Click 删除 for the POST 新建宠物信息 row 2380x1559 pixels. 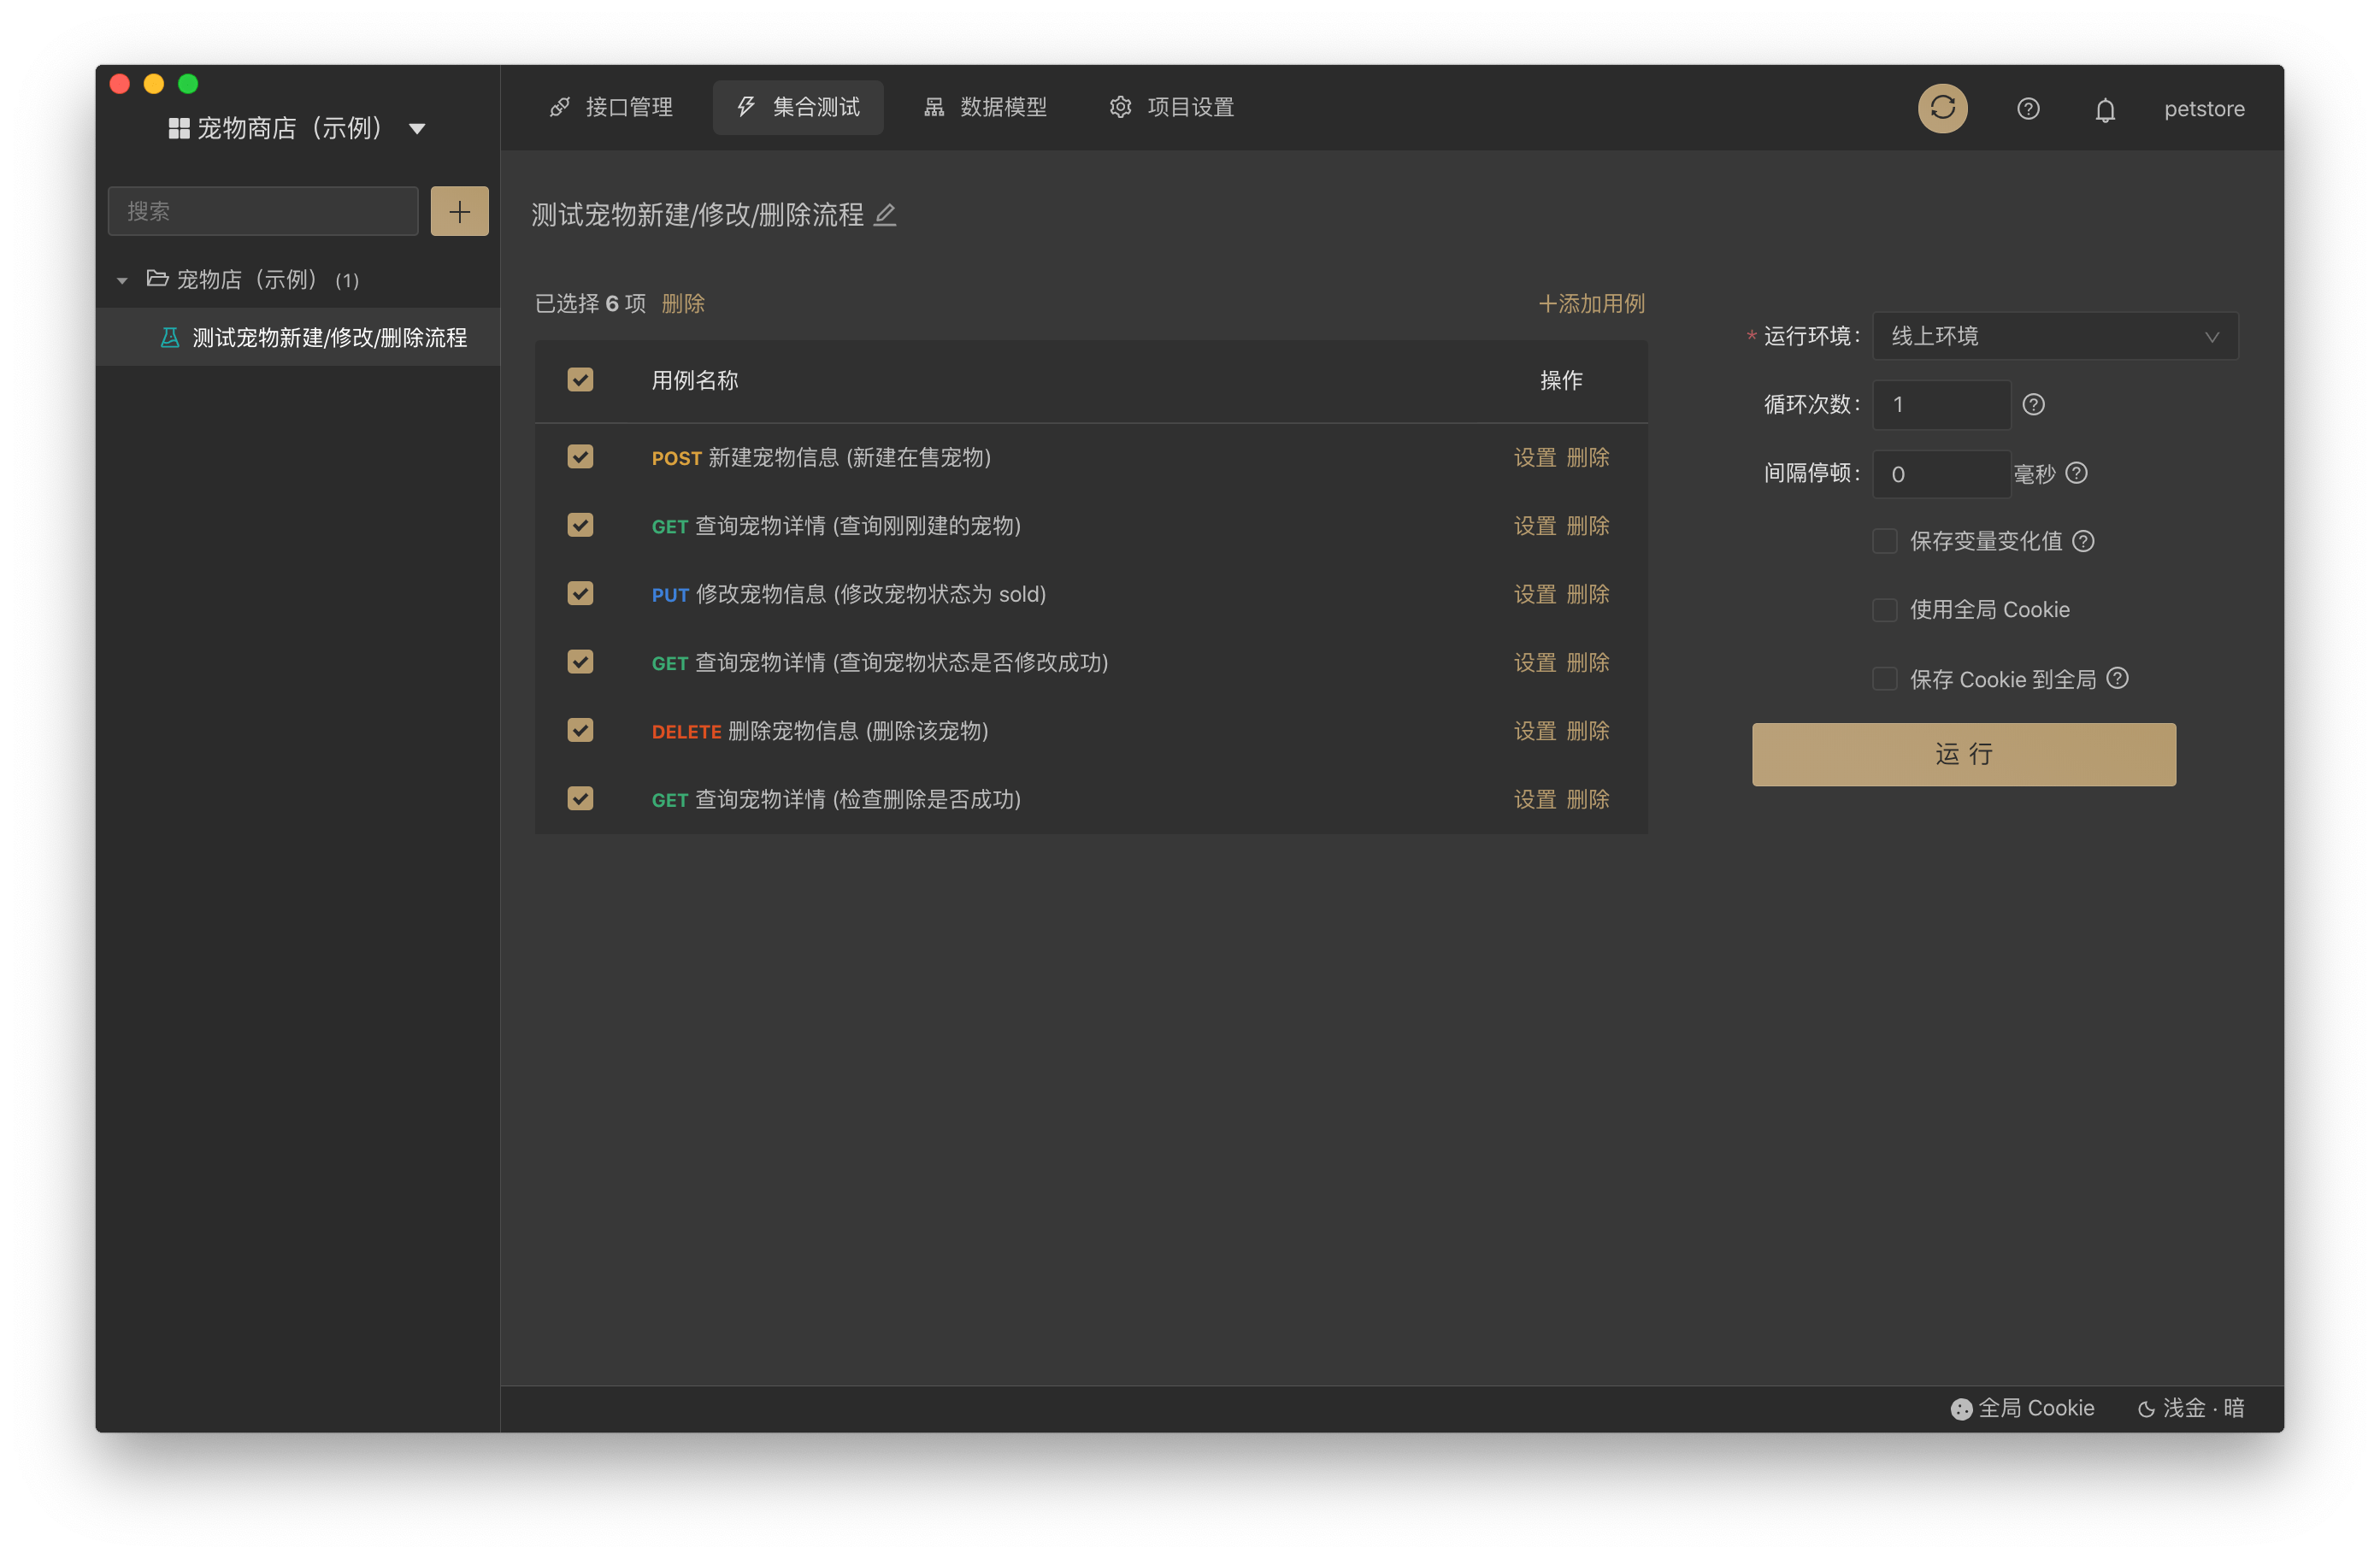click(1588, 457)
